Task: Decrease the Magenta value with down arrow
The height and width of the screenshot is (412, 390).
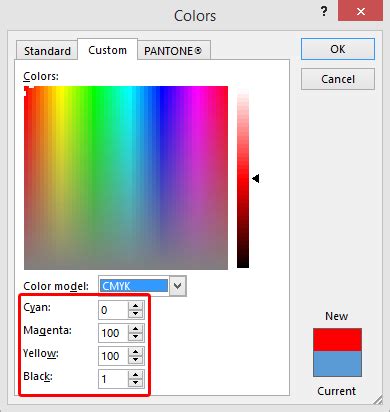Action: (x=135, y=337)
